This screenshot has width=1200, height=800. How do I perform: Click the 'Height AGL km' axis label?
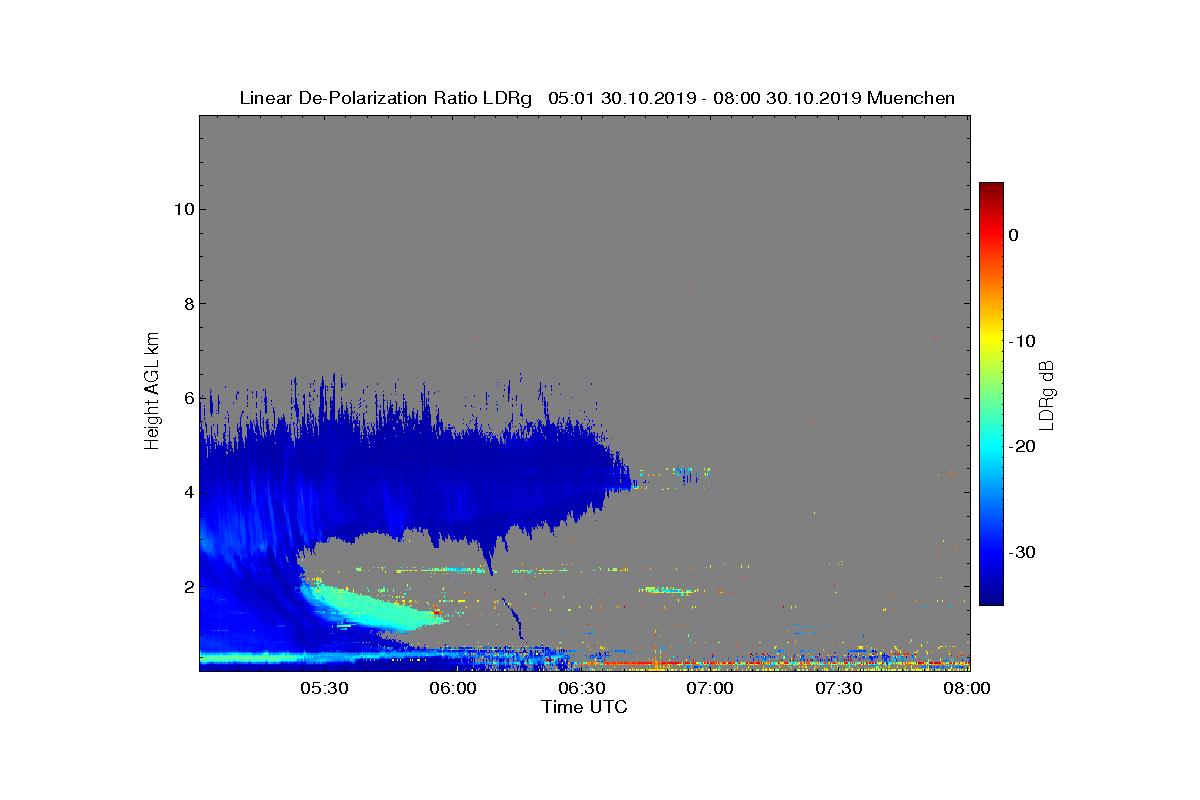(152, 391)
